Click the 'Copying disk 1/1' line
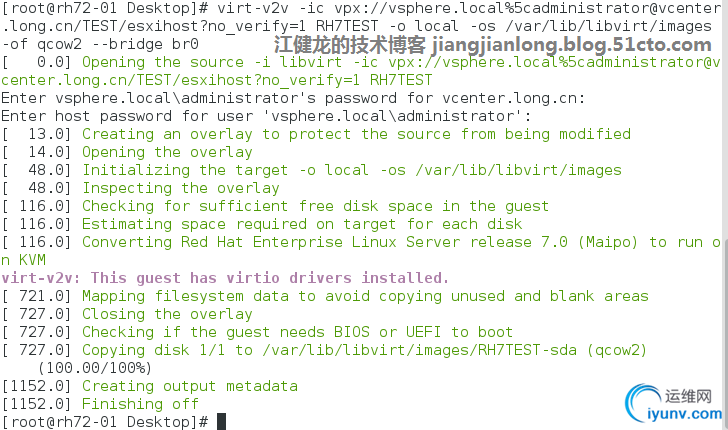728x430 pixels. point(364,350)
